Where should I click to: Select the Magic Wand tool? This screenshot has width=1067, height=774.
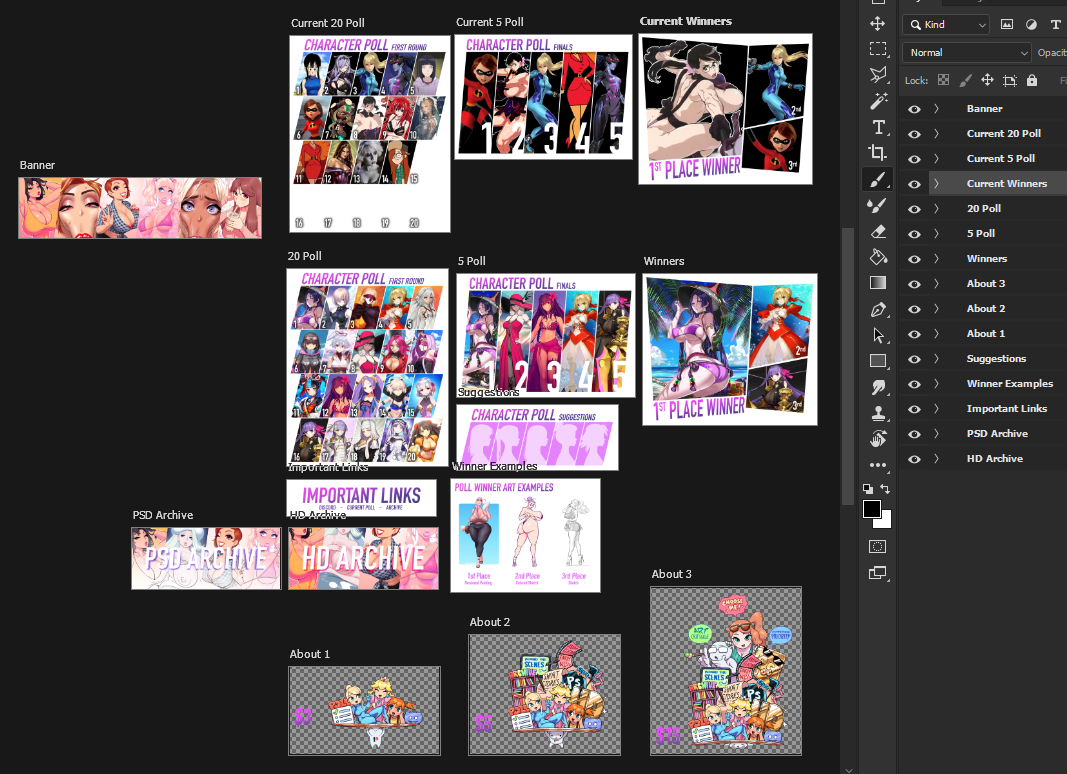click(878, 101)
